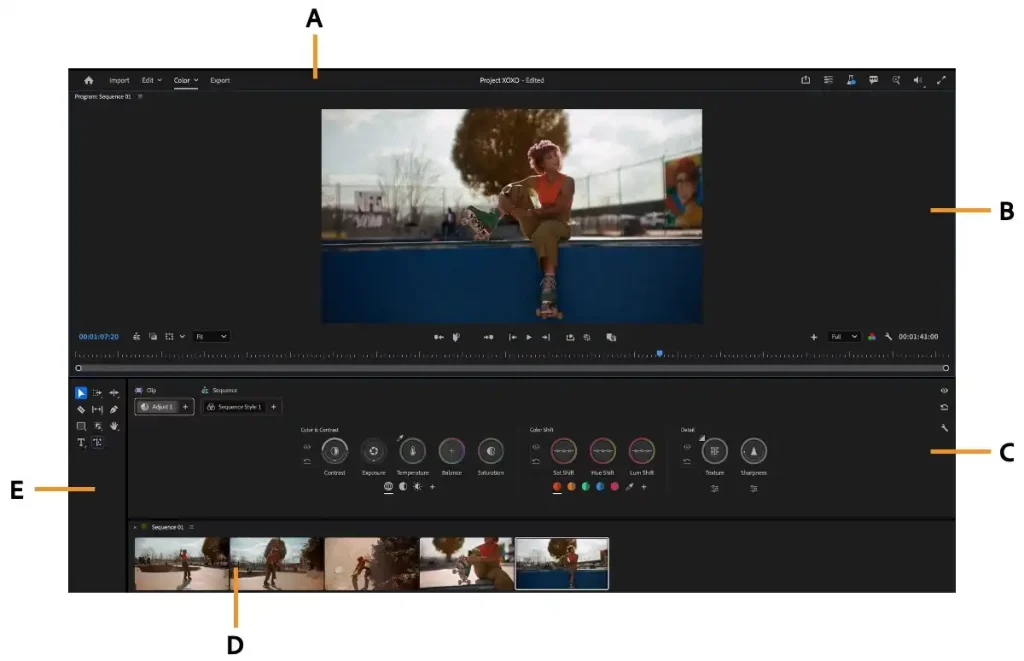Toggle Color Shift section visibility eye

coord(536,446)
